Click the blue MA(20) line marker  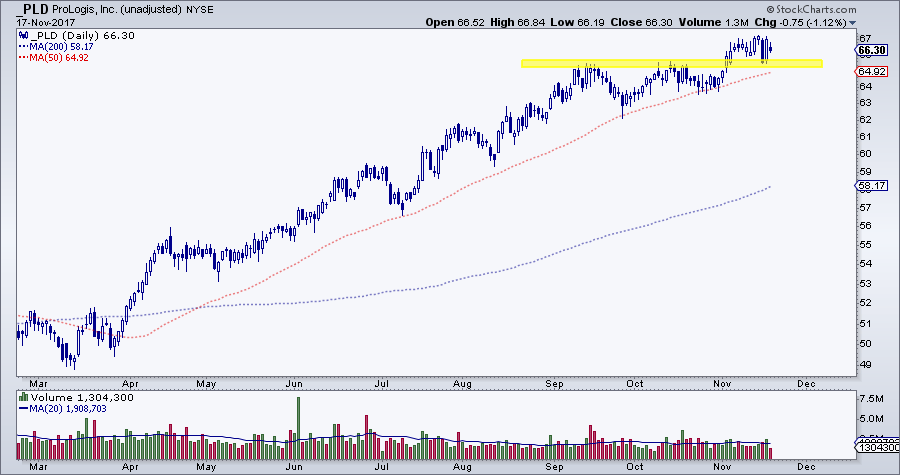22,408
